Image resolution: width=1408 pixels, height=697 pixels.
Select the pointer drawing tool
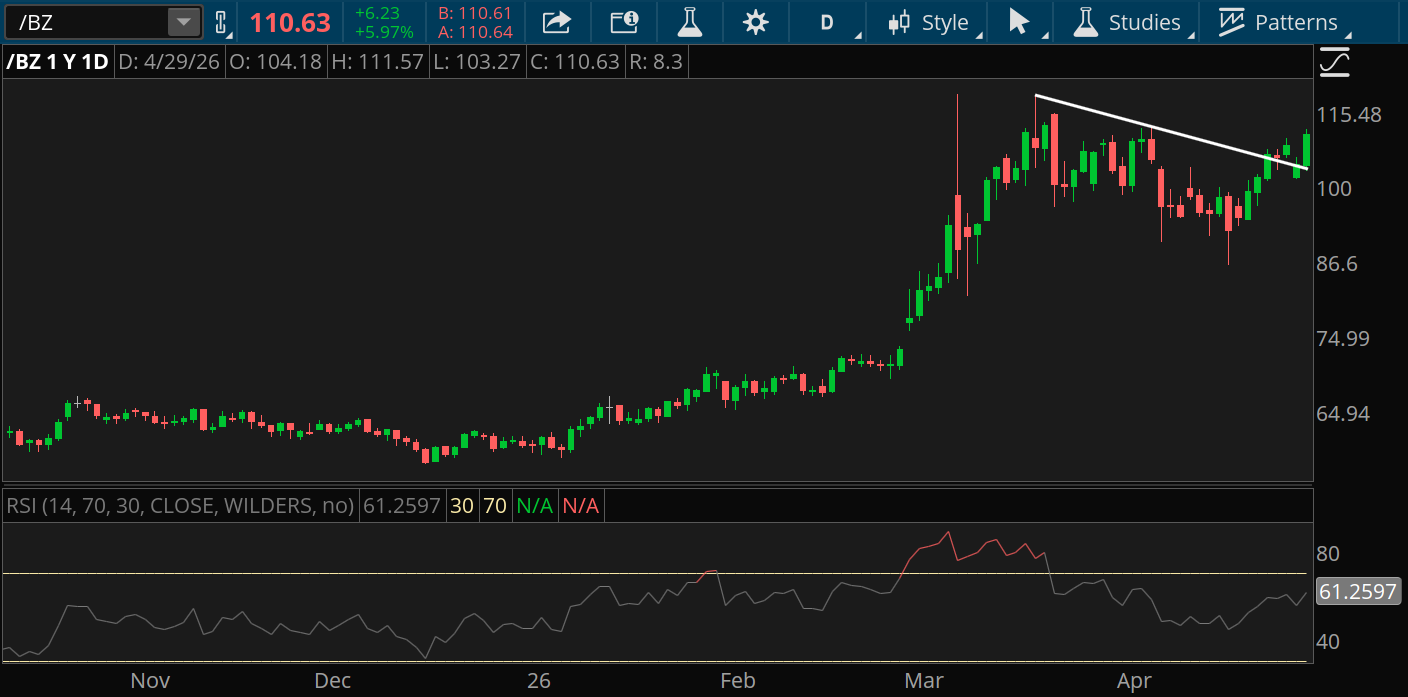click(1020, 22)
